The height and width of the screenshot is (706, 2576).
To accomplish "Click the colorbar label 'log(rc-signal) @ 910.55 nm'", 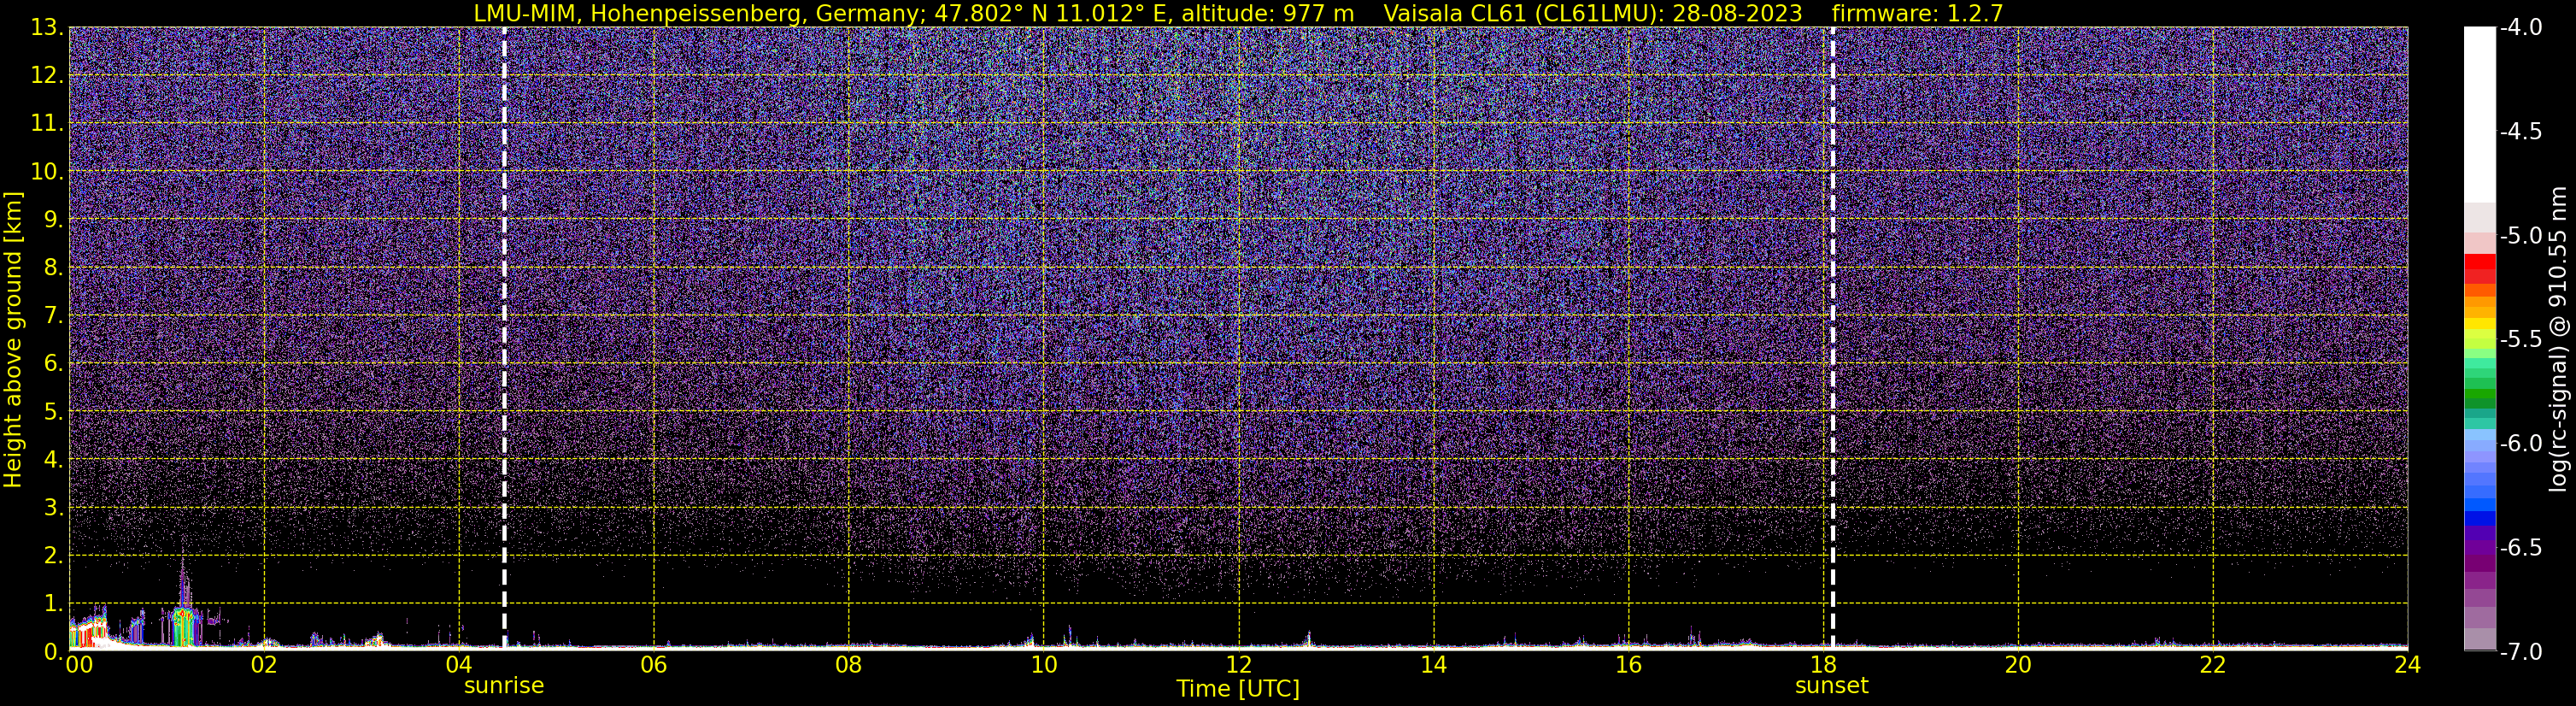I will pyautogui.click(x=2558, y=339).
